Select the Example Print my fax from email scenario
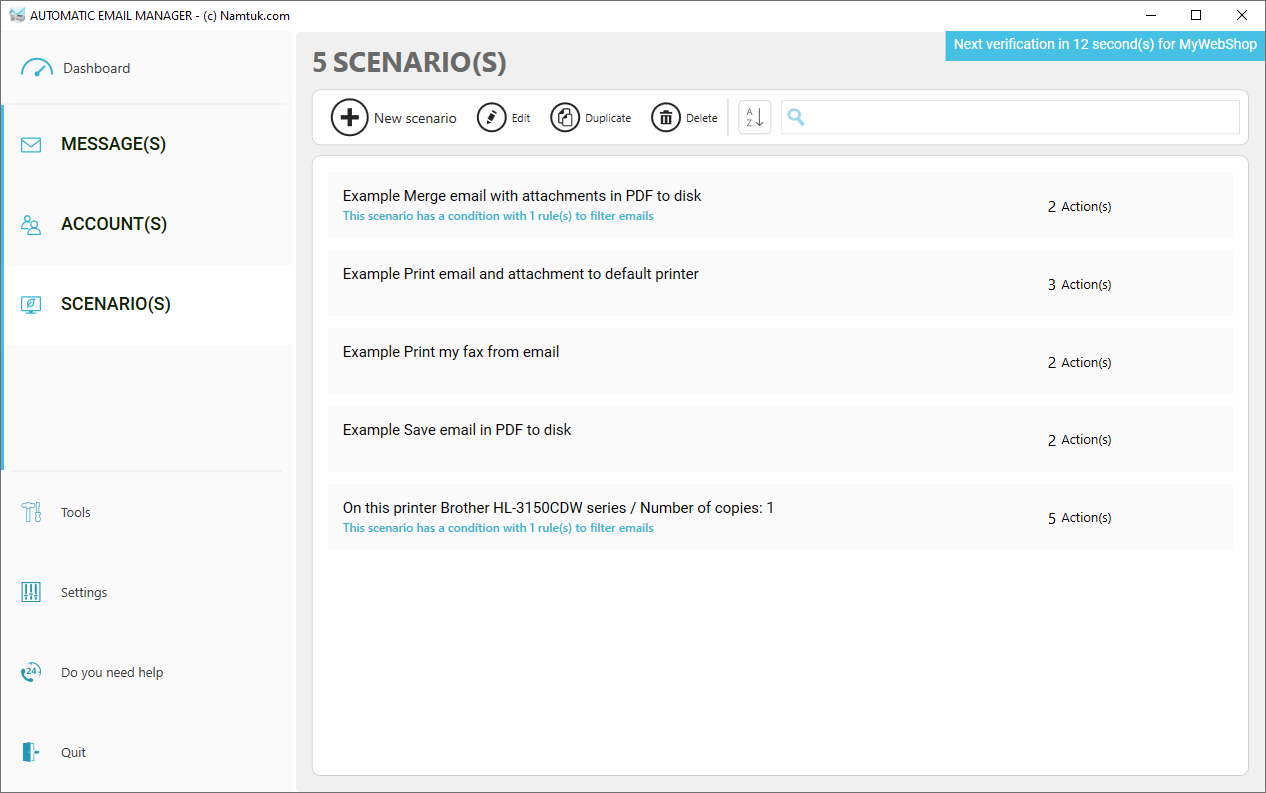The image size is (1266, 793). tap(451, 351)
